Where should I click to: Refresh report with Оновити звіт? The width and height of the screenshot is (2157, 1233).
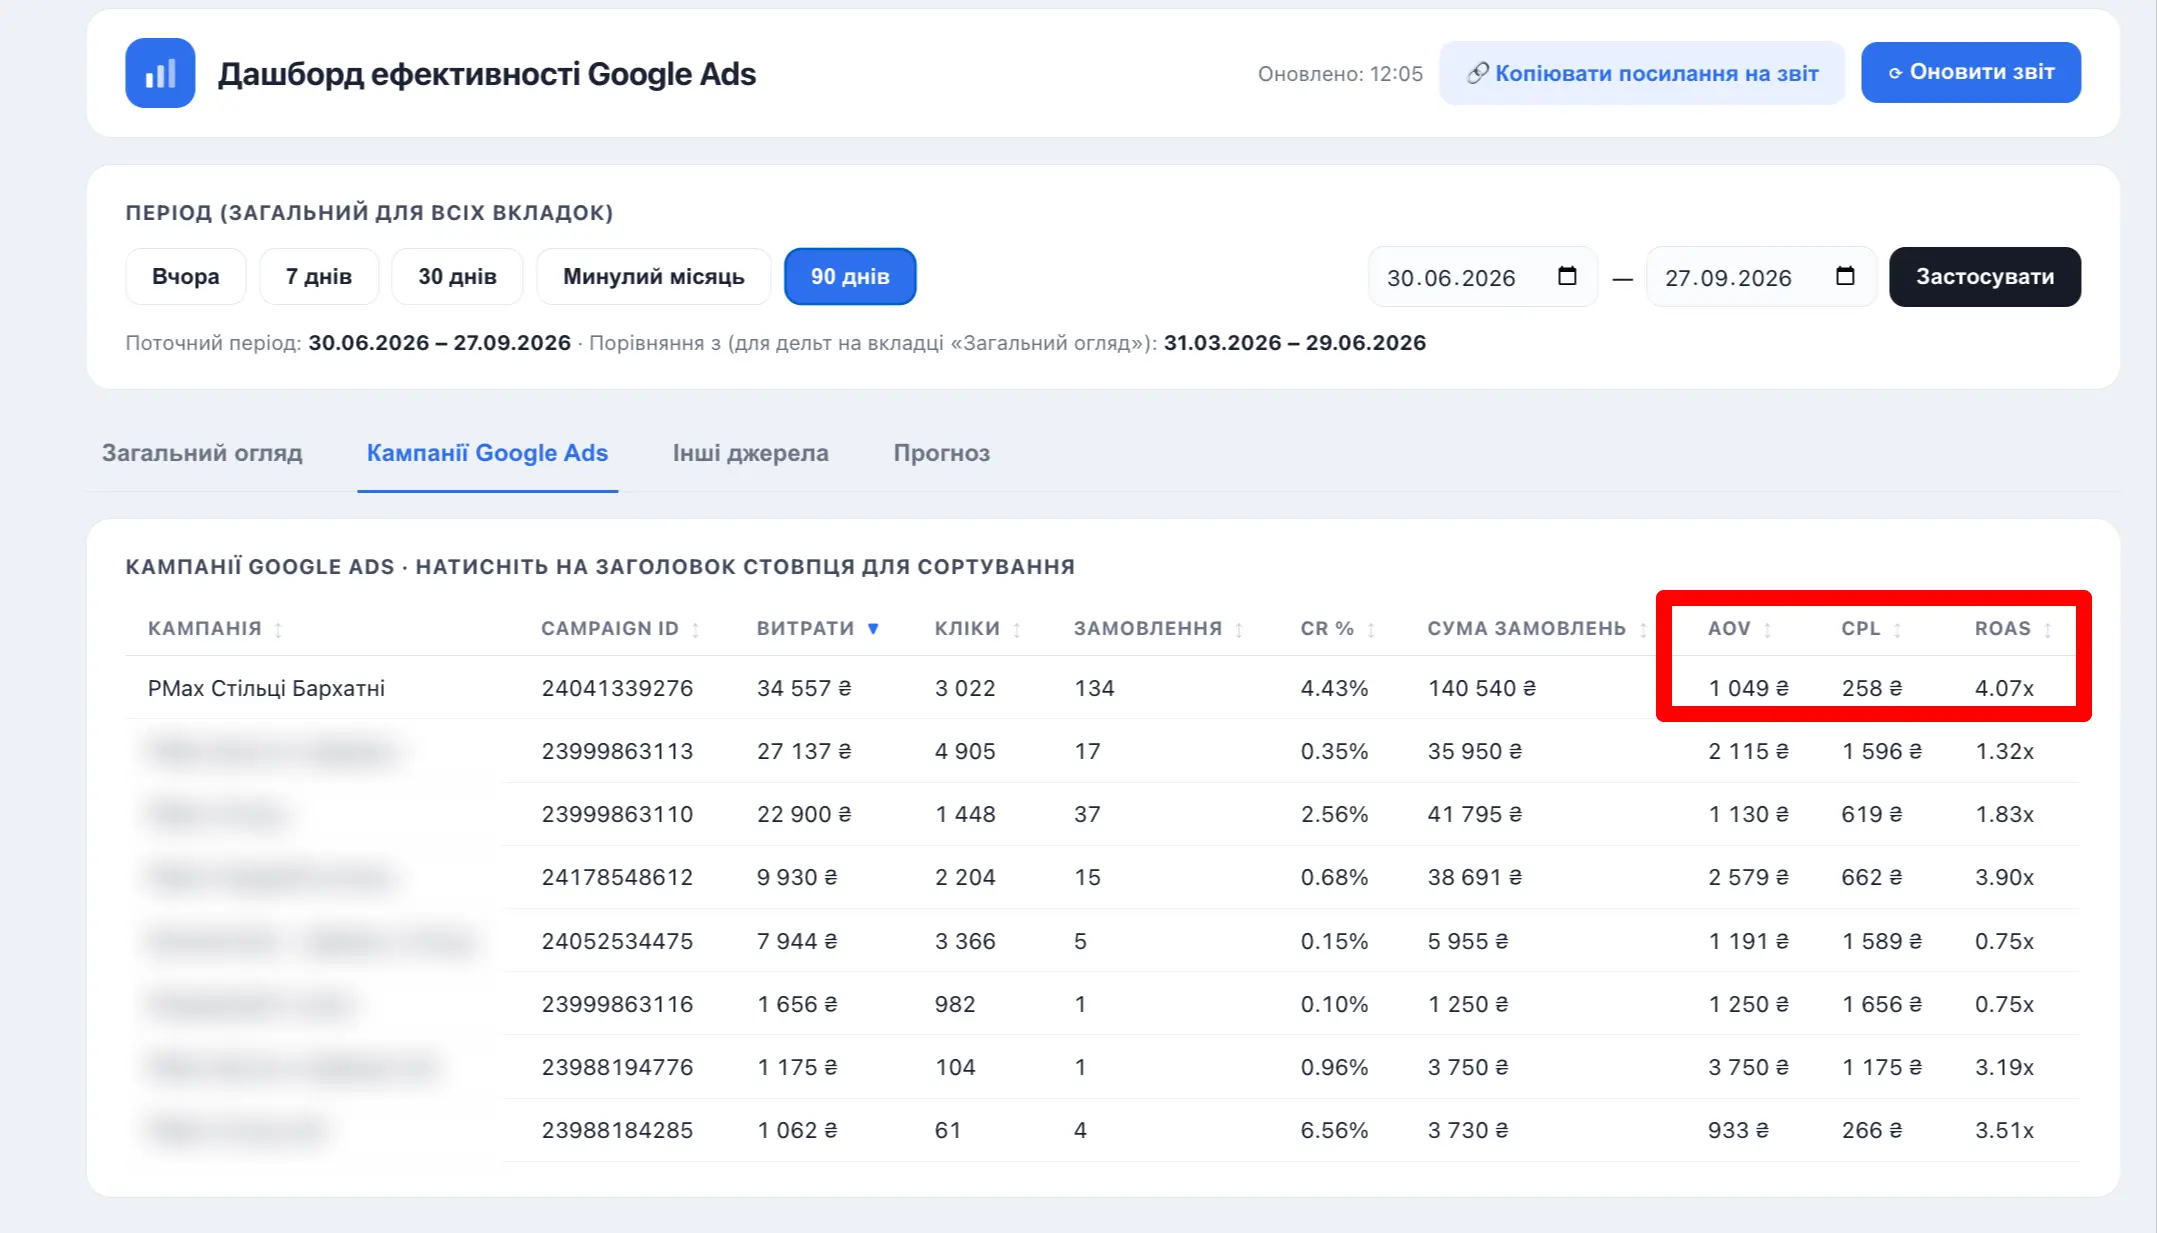click(x=1971, y=72)
